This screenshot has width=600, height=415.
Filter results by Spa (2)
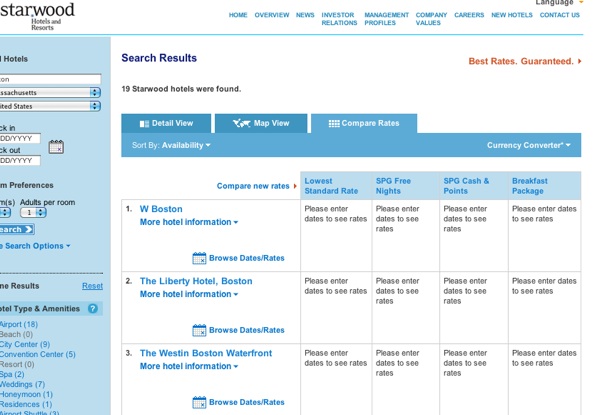click(12, 374)
